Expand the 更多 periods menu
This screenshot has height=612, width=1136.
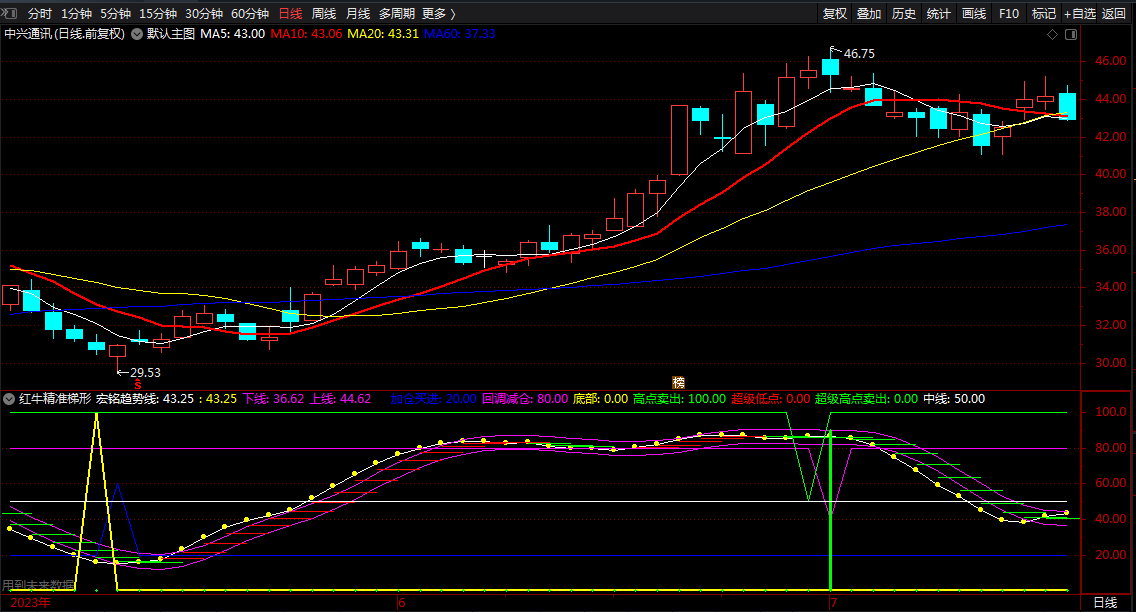click(438, 14)
